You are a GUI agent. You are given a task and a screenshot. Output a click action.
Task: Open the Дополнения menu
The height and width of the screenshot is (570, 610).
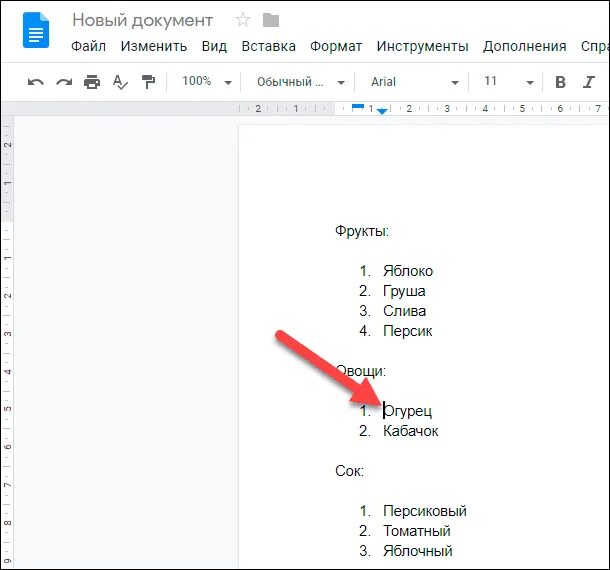[x=524, y=46]
